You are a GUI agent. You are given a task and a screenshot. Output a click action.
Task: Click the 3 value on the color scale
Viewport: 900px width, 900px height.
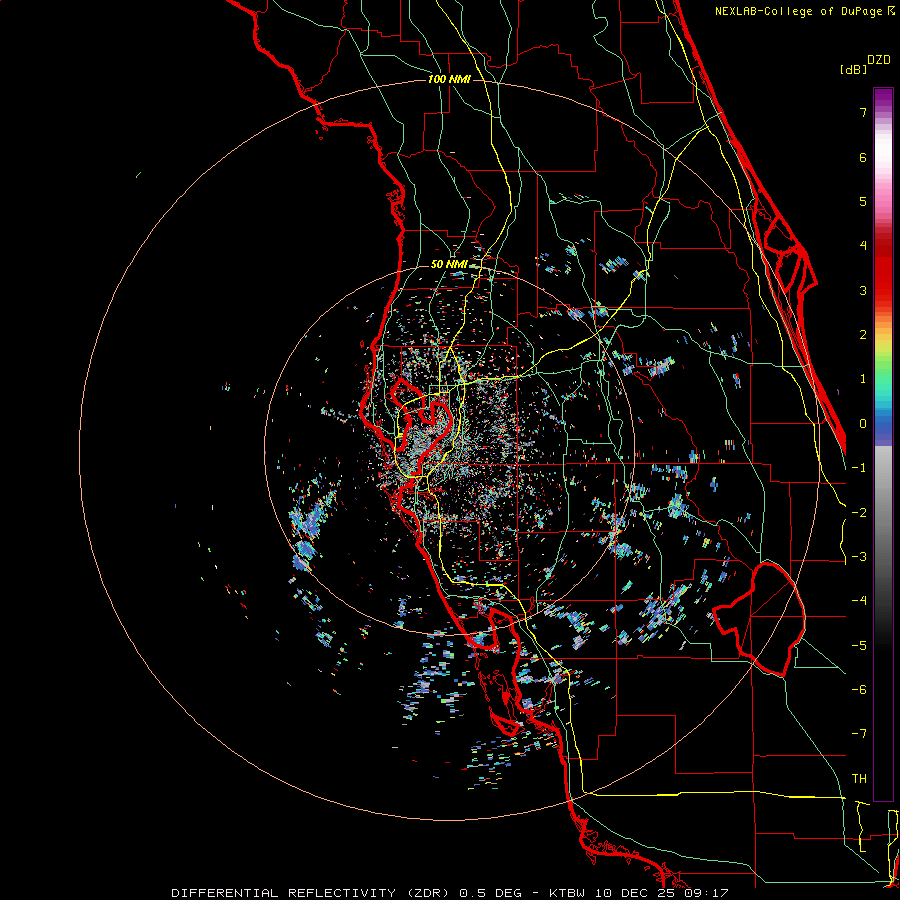coord(863,290)
